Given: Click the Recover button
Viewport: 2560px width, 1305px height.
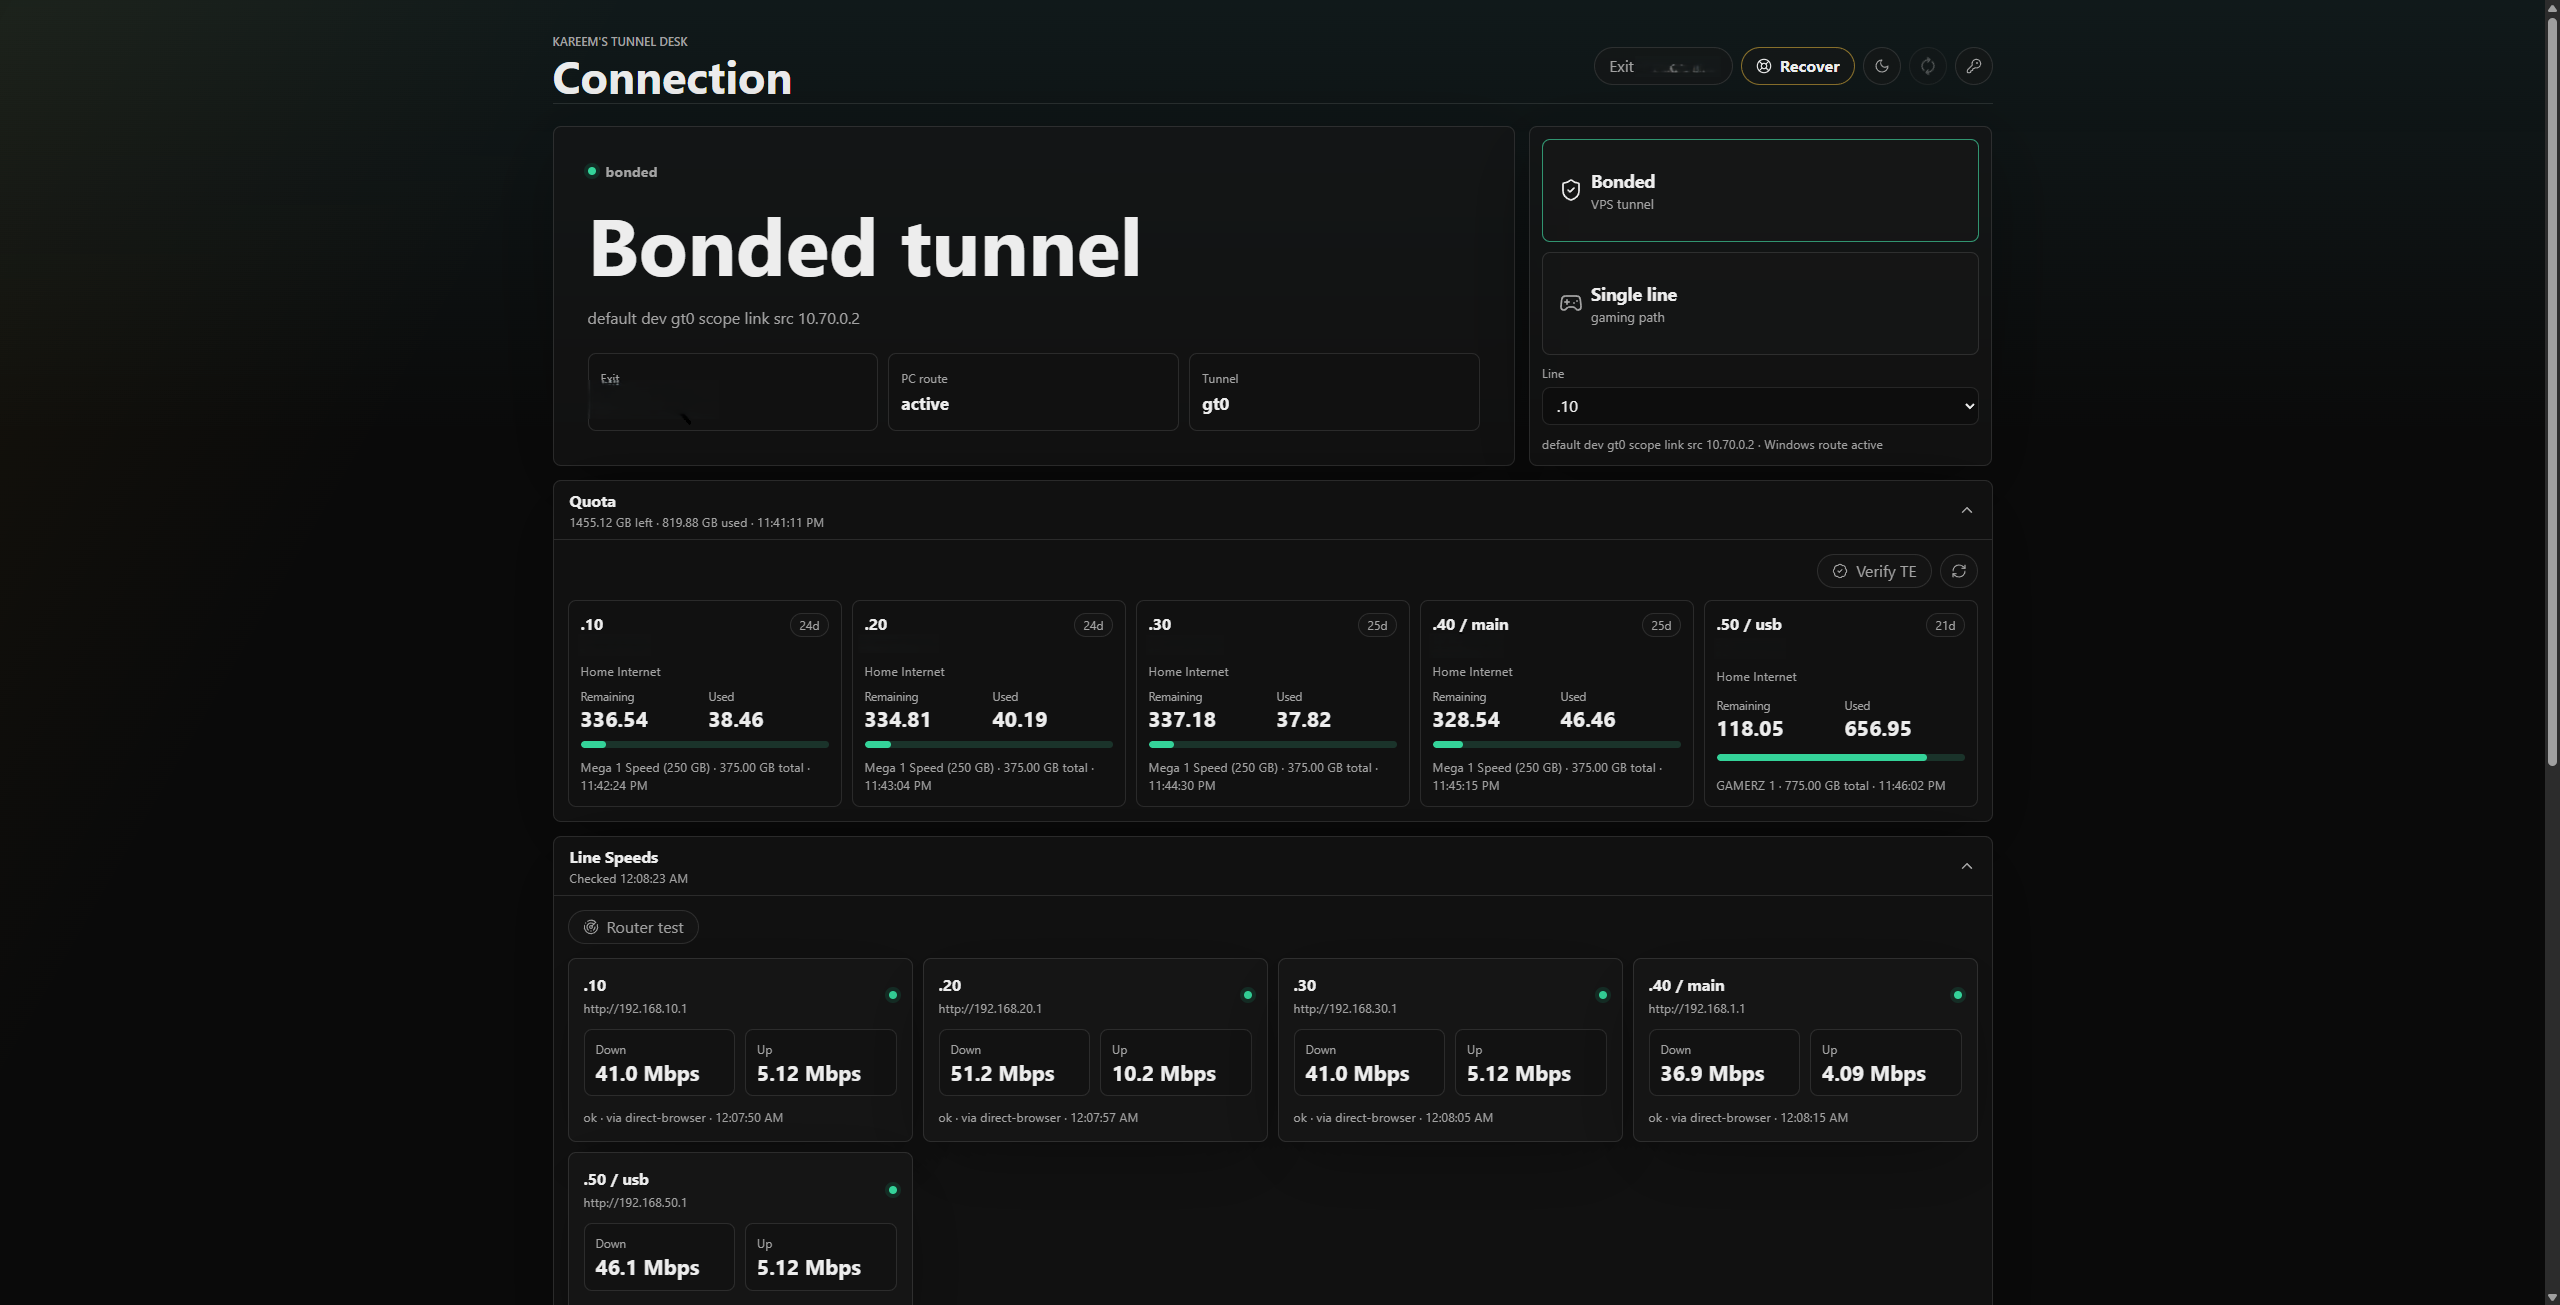Looking at the screenshot, I should click(x=1797, y=66).
